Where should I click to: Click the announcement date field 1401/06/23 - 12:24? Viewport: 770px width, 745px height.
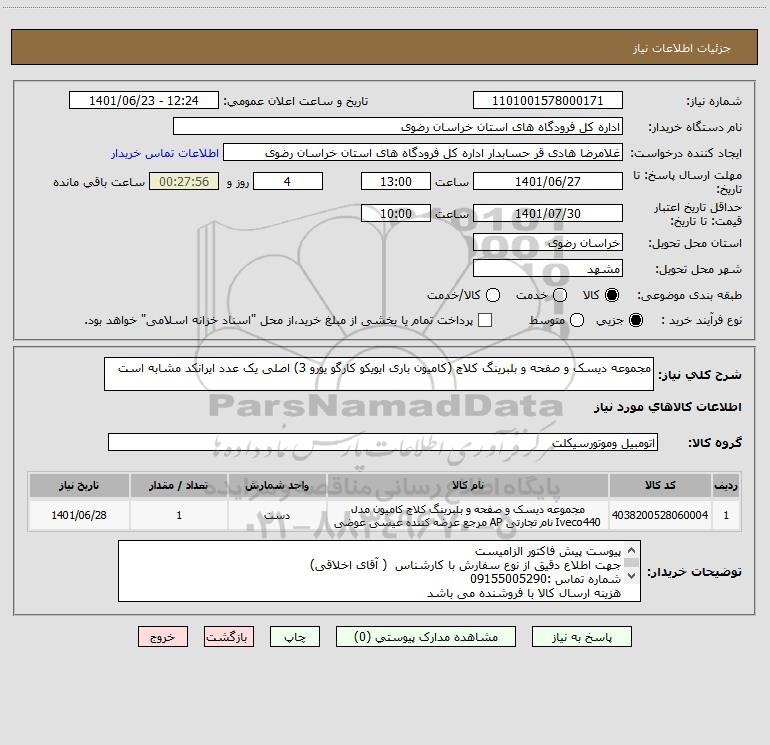click(144, 101)
